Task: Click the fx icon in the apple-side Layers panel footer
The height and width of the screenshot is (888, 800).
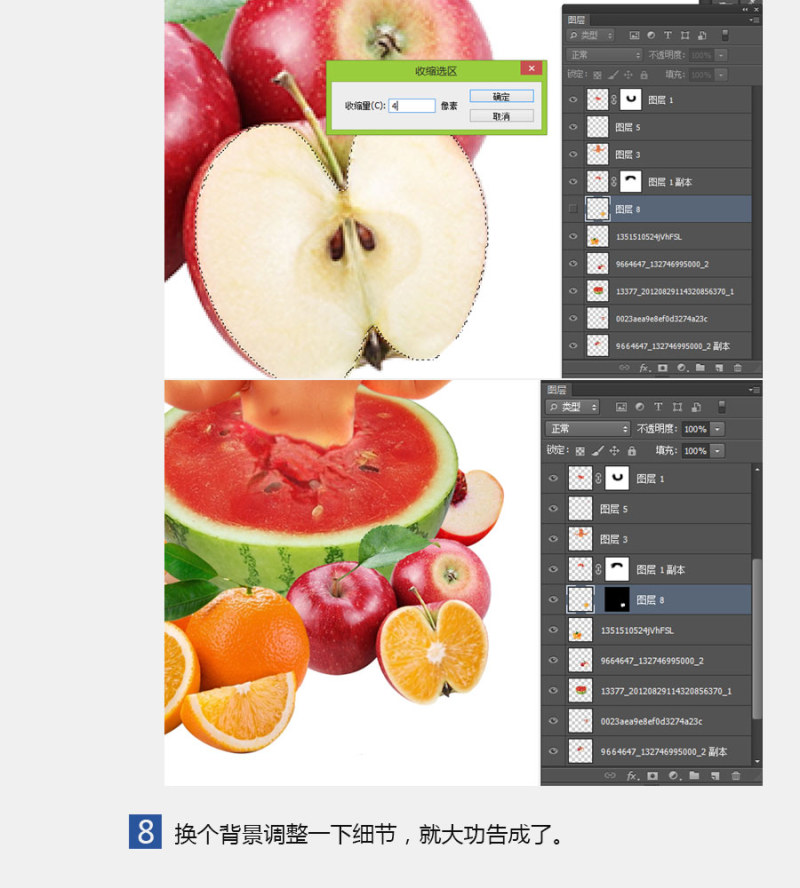Action: click(x=644, y=368)
